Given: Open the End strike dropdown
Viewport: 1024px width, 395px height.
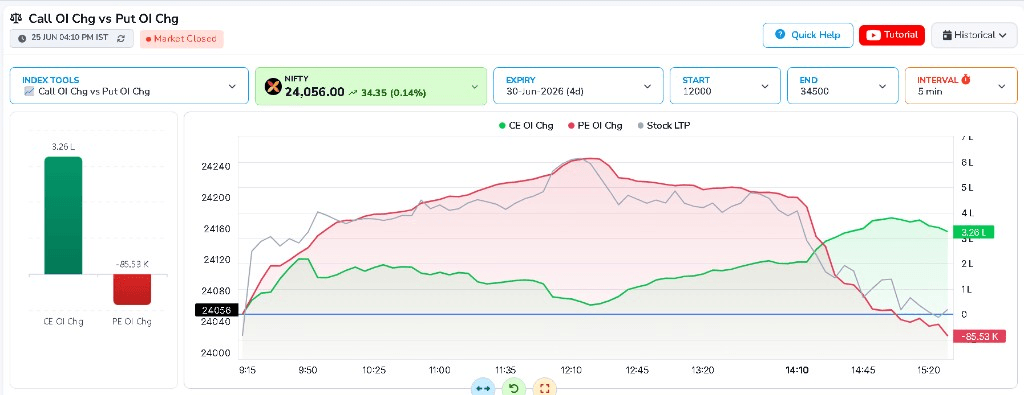Looking at the screenshot, I should 843,86.
